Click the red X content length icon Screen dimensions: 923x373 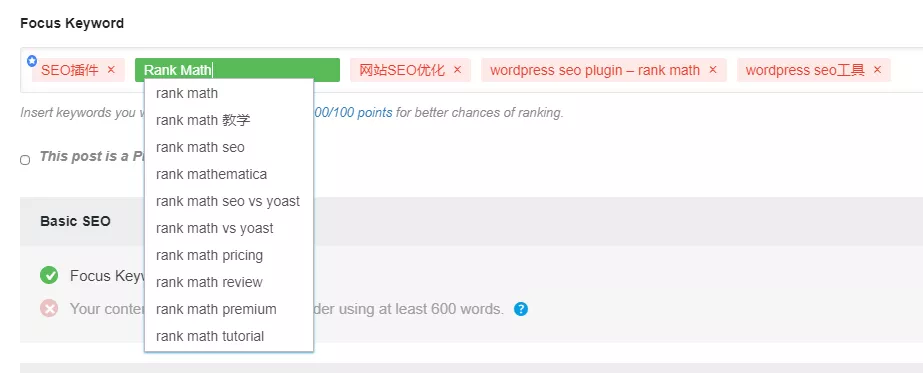(49, 308)
